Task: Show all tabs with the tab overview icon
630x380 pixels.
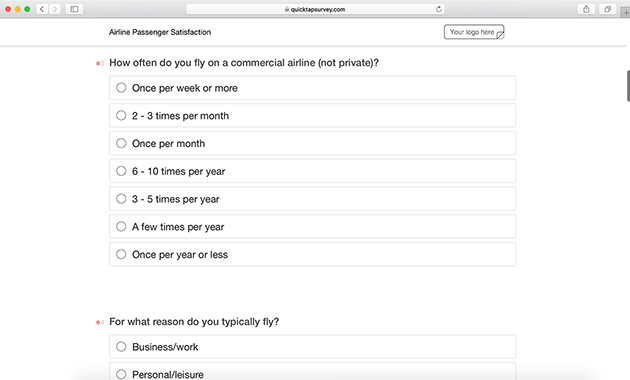Action: coord(608,9)
